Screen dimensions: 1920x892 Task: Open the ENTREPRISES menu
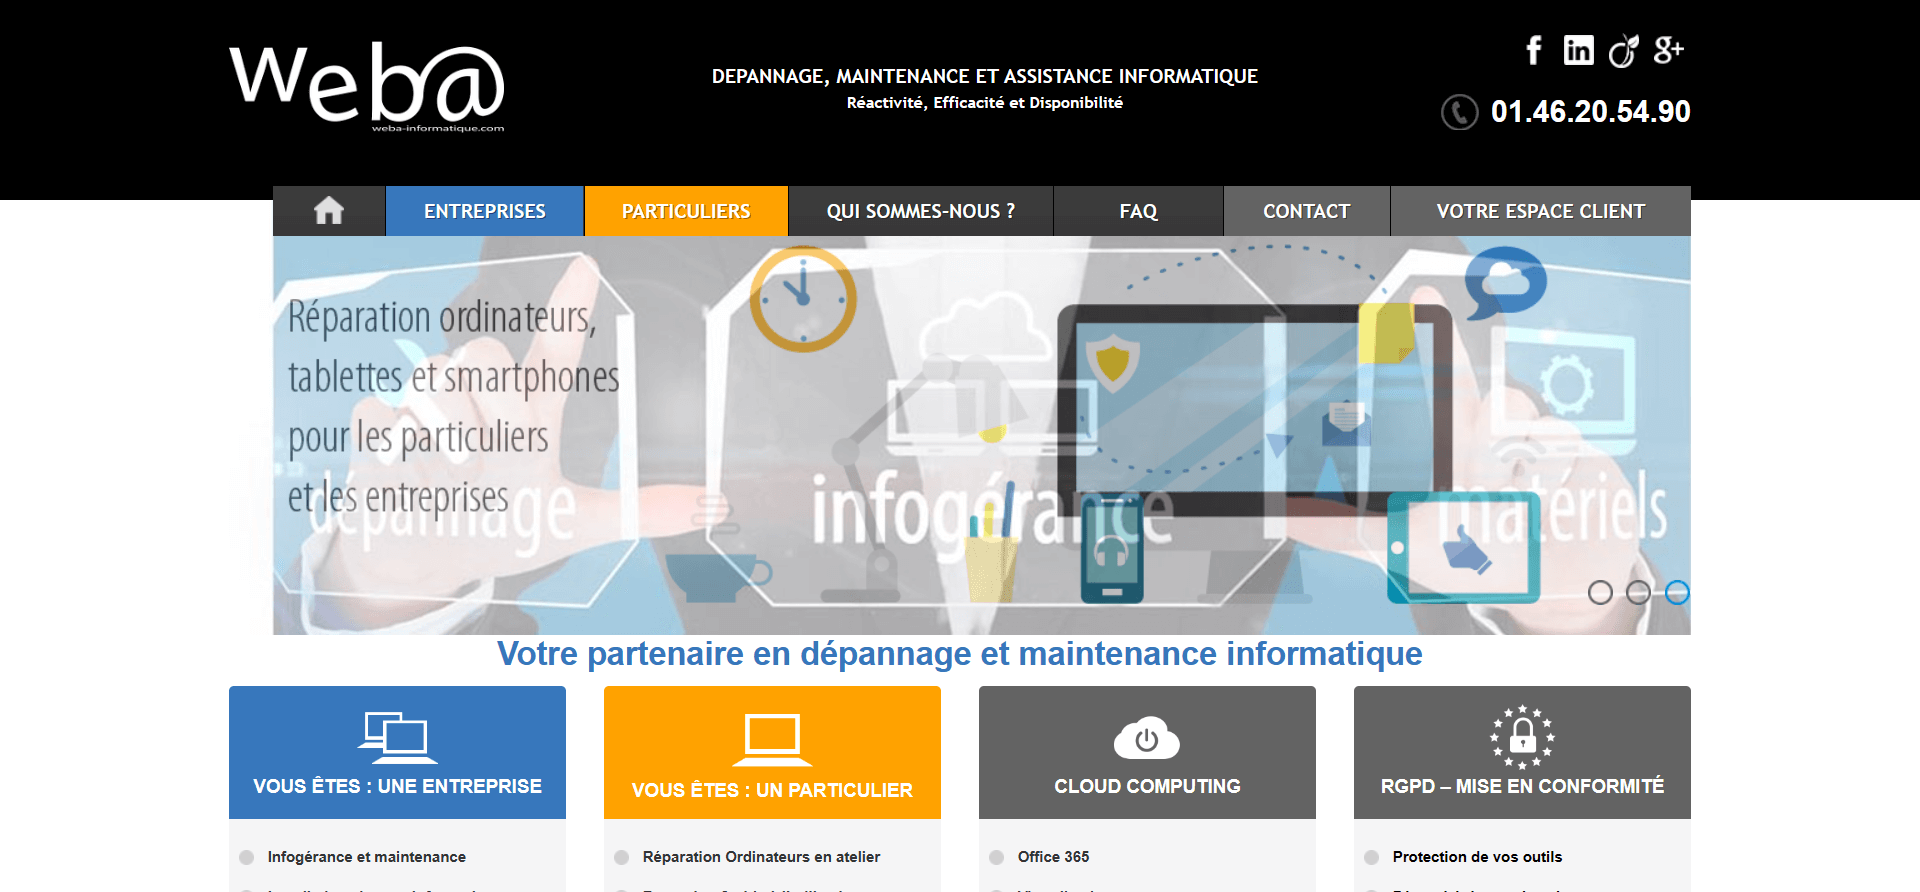tap(485, 211)
